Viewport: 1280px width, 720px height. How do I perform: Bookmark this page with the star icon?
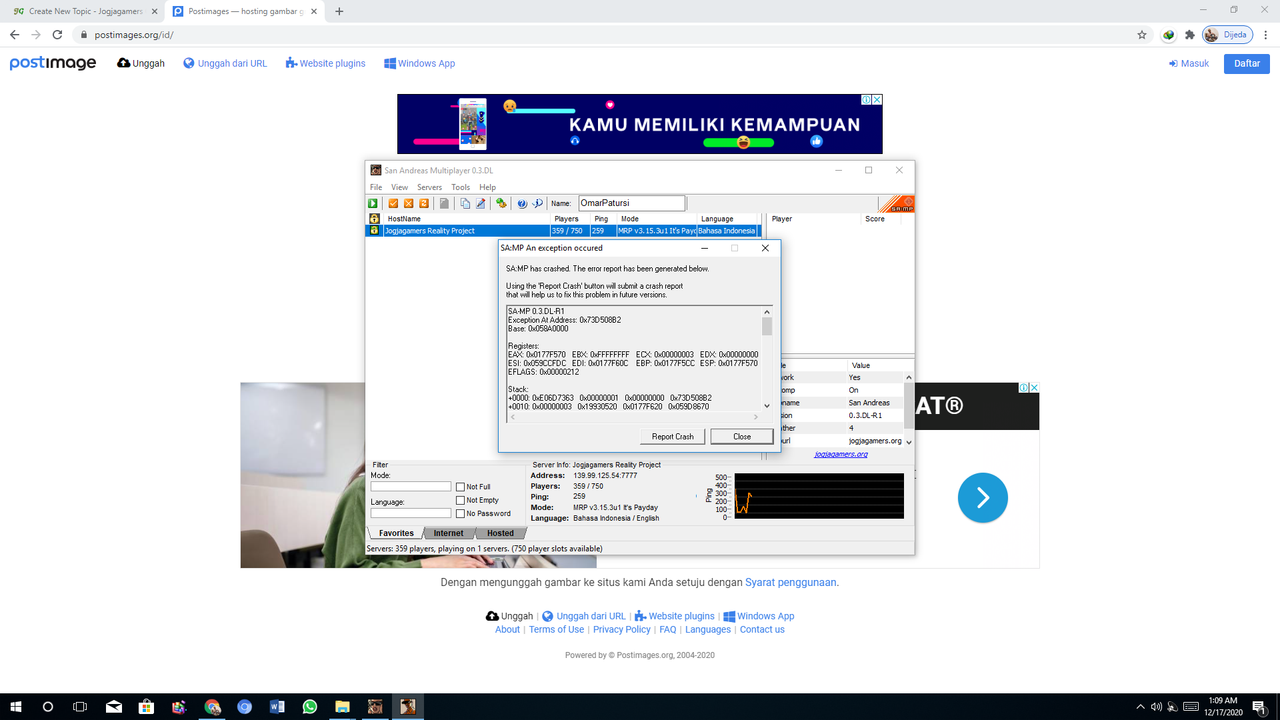coord(1142,34)
